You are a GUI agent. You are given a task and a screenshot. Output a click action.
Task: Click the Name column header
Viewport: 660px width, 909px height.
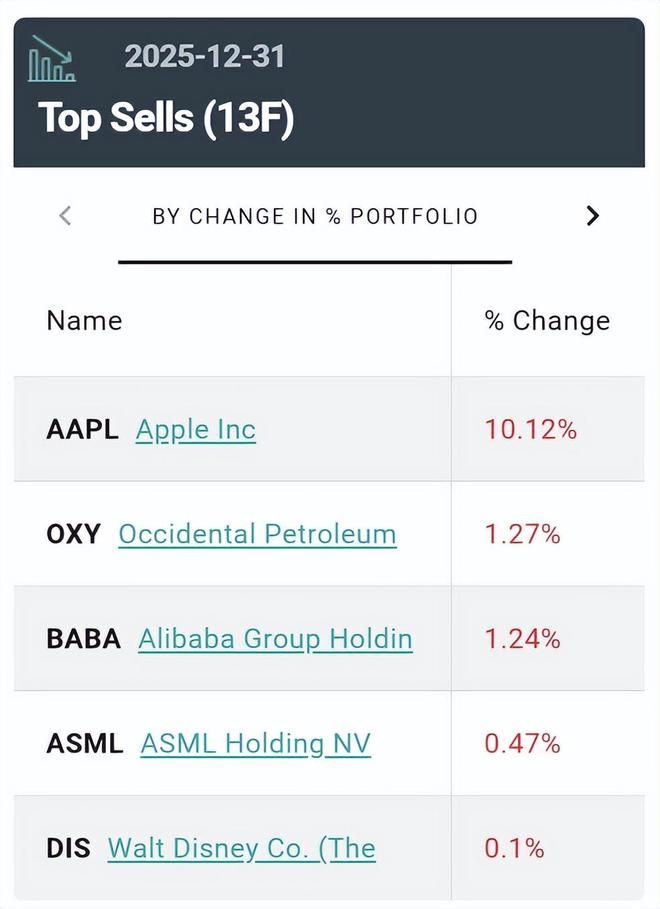point(84,321)
